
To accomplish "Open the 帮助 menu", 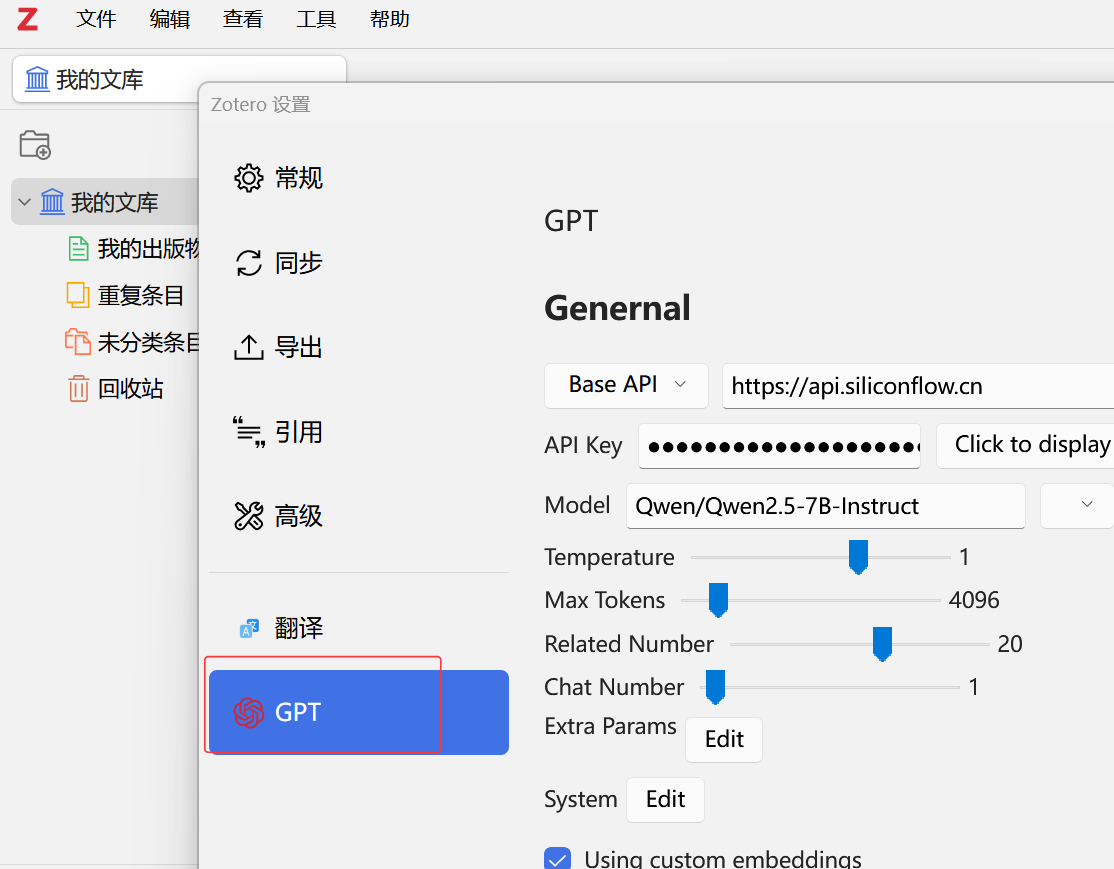I will (x=389, y=18).
